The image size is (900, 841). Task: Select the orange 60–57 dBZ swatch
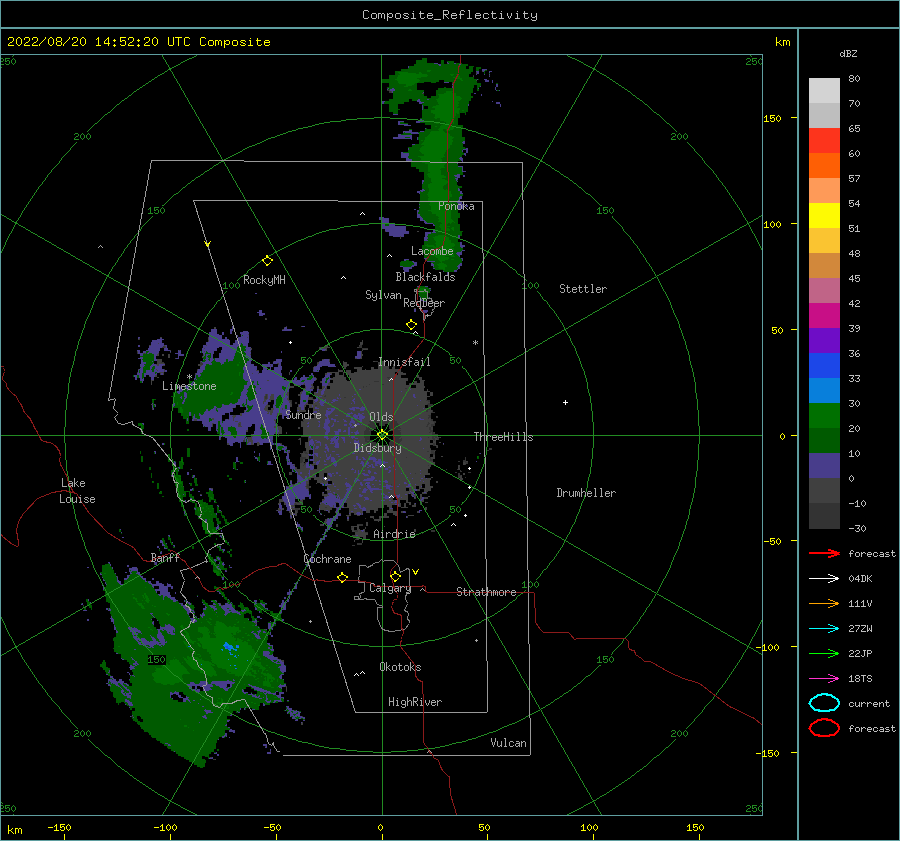[824, 166]
